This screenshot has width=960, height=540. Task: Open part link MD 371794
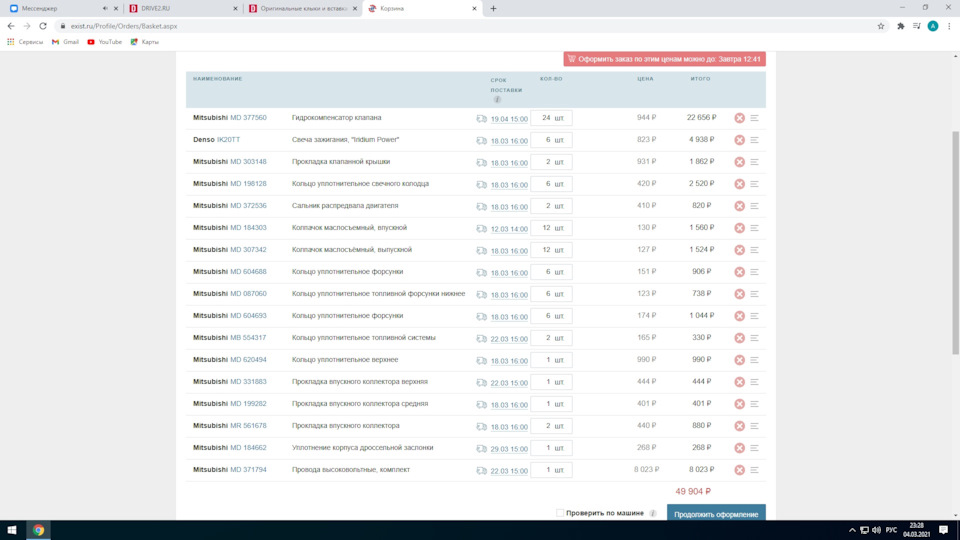coord(248,470)
